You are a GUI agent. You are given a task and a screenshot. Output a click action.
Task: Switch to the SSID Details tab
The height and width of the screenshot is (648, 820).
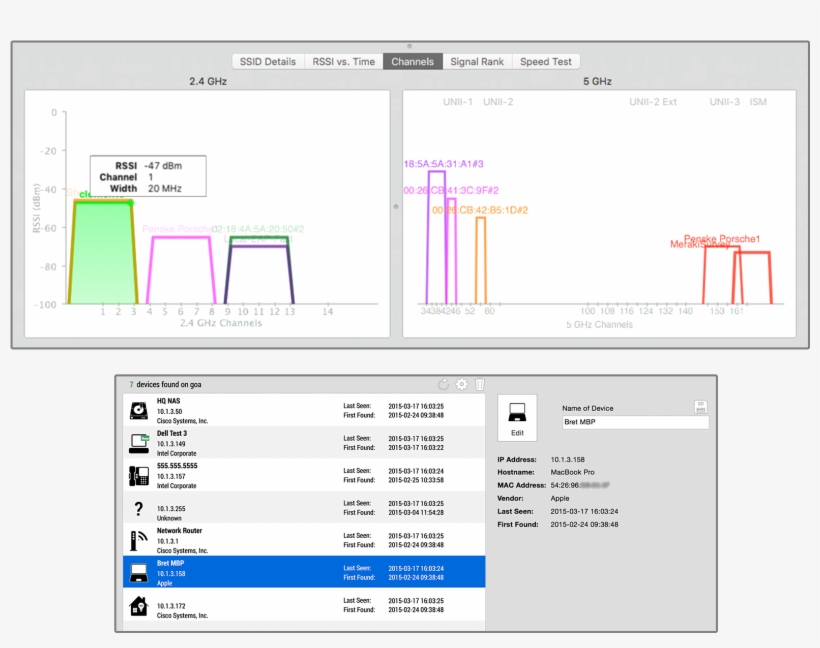pos(266,61)
